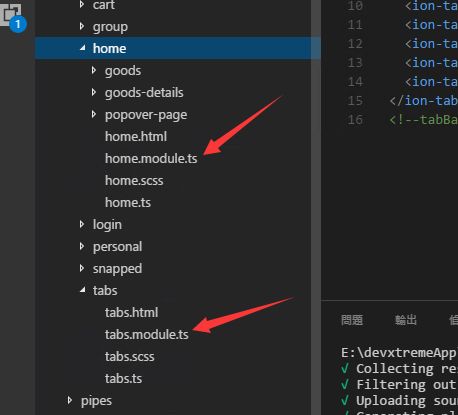Click editor line number 11

click(355, 25)
